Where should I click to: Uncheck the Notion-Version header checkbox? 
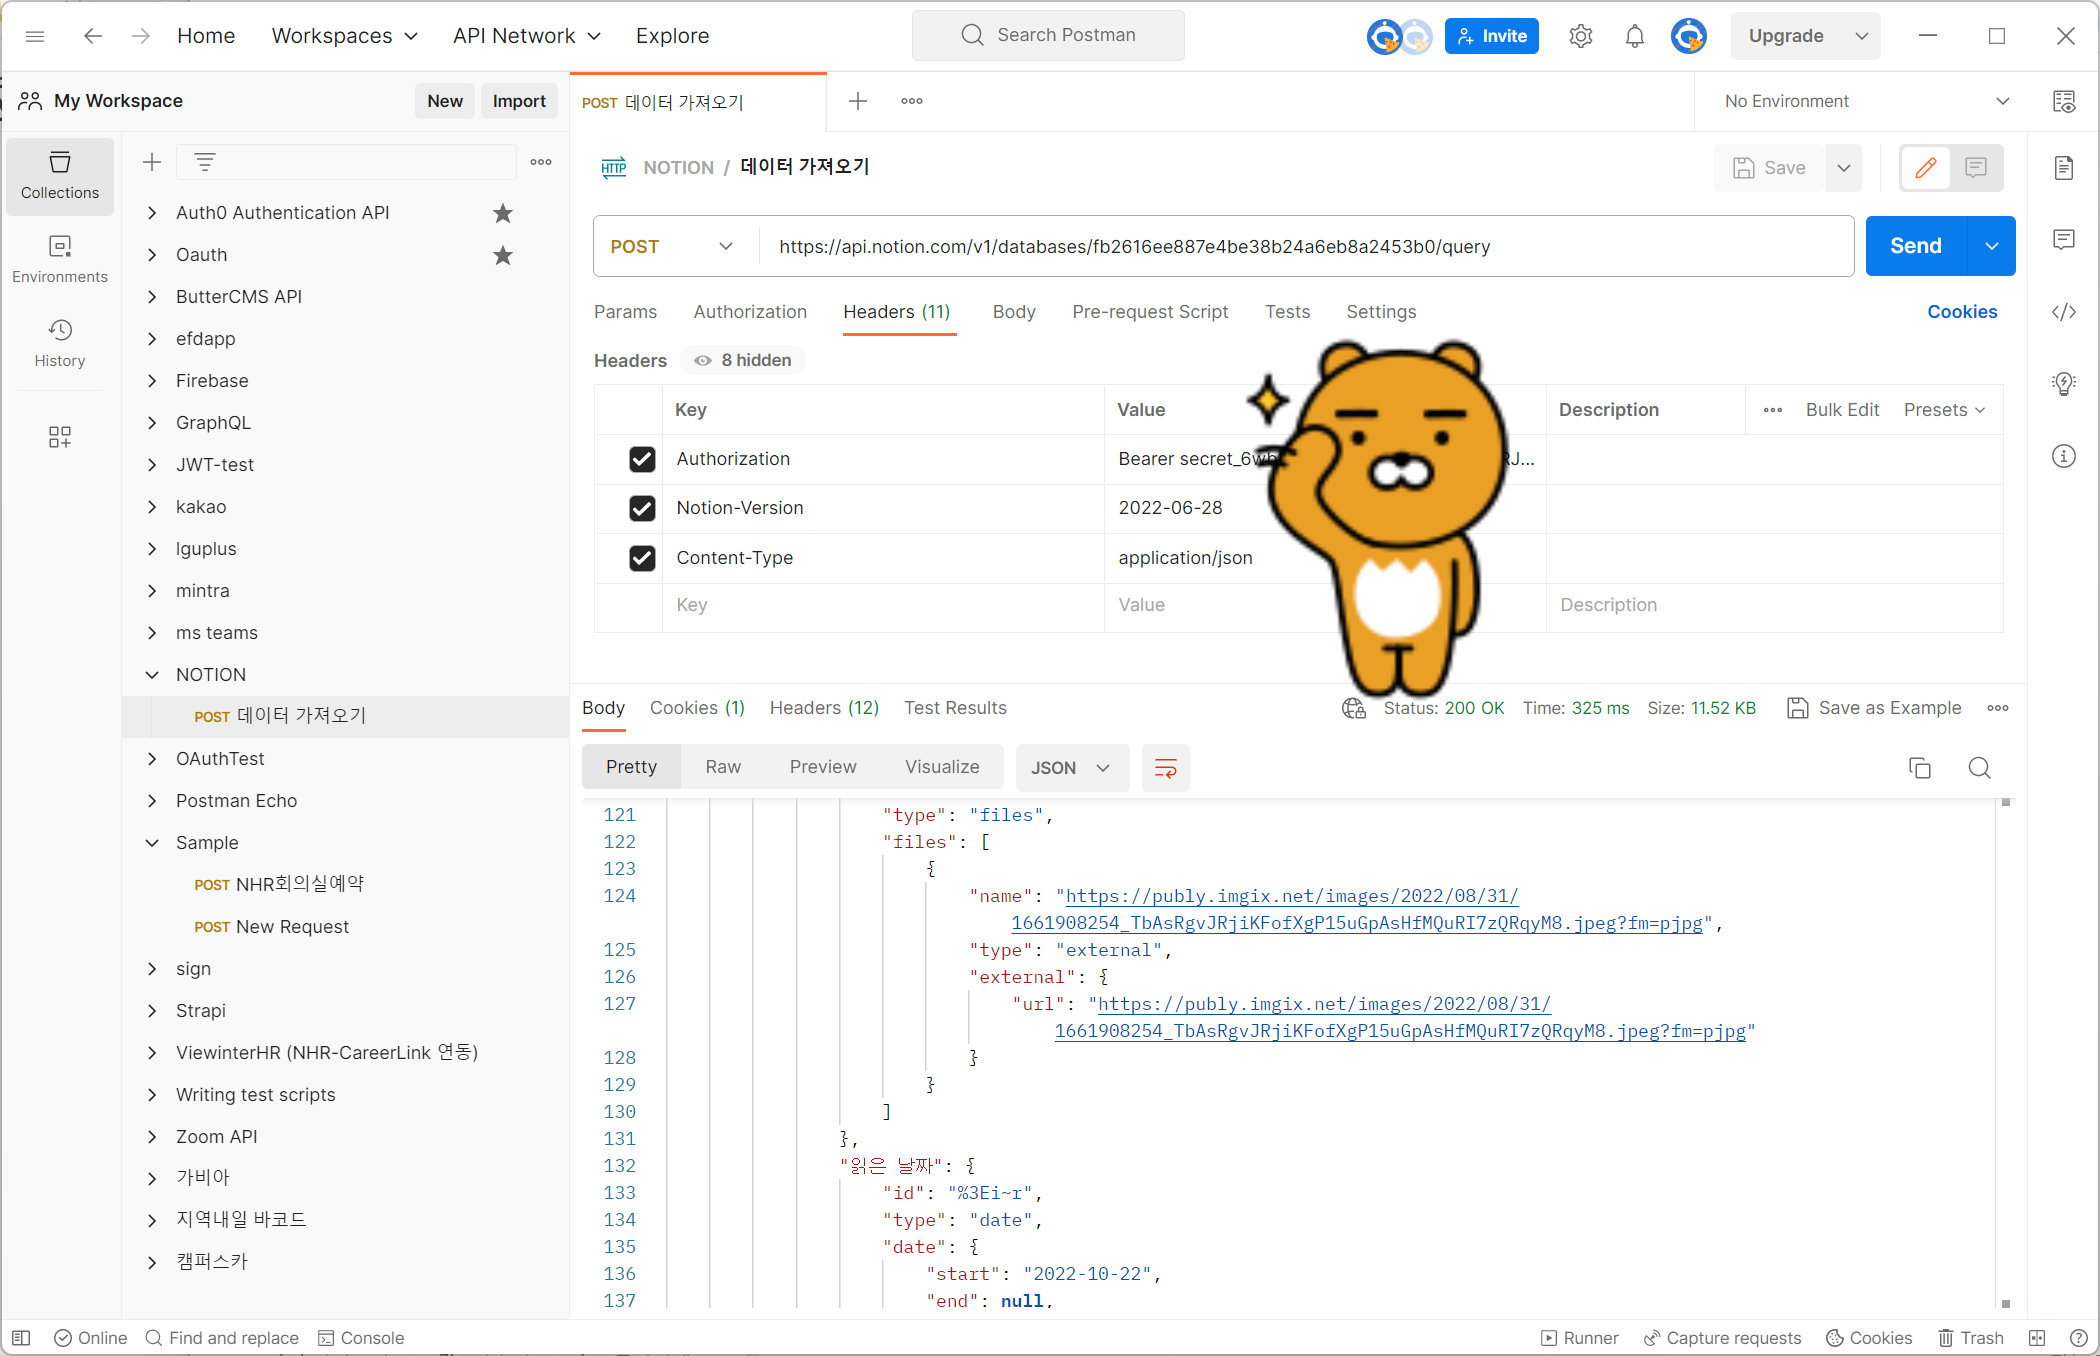coord(642,508)
